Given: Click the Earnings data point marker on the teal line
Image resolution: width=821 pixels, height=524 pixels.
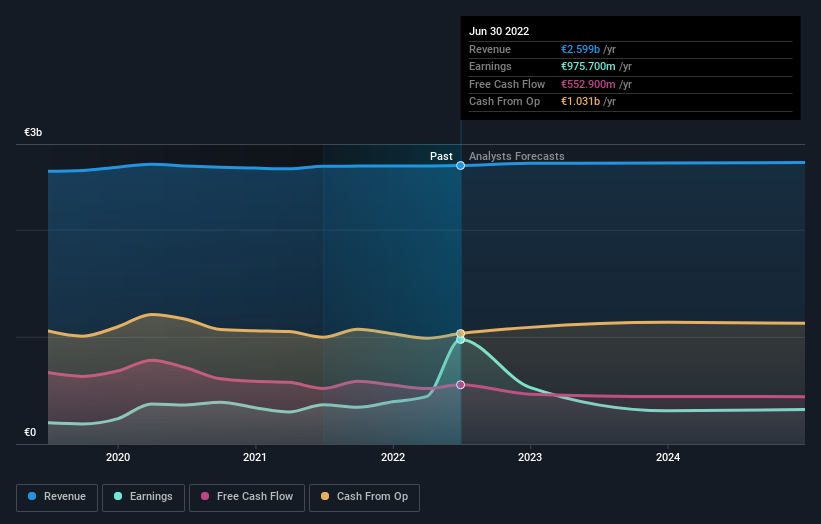Looking at the screenshot, I should tap(460, 340).
